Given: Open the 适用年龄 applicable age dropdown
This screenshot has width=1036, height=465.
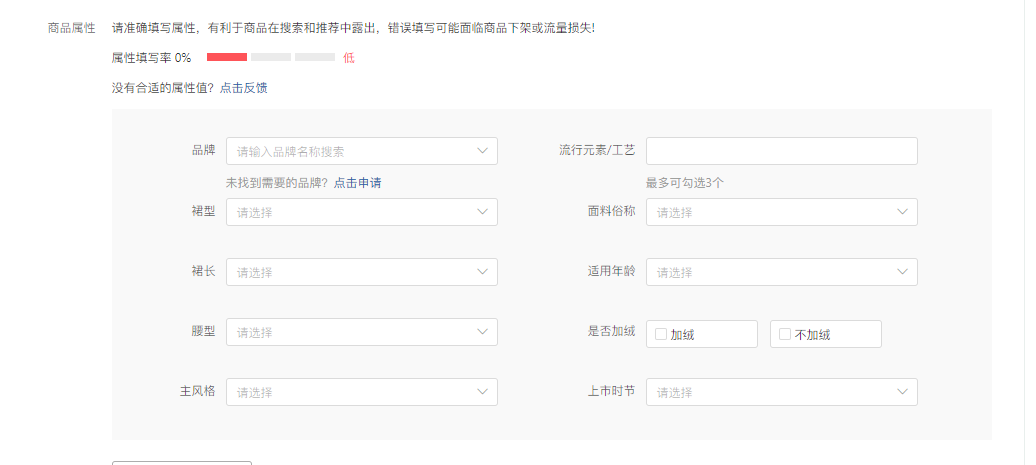Looking at the screenshot, I should [x=770, y=272].
